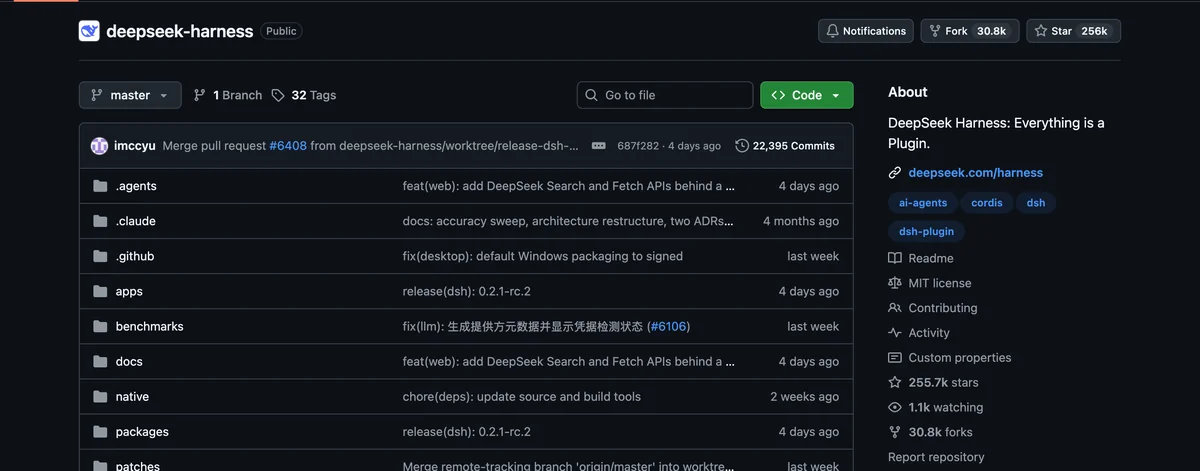This screenshot has width=1200, height=471.
Task: Click the Star count 256k badge
Action: tap(1094, 31)
